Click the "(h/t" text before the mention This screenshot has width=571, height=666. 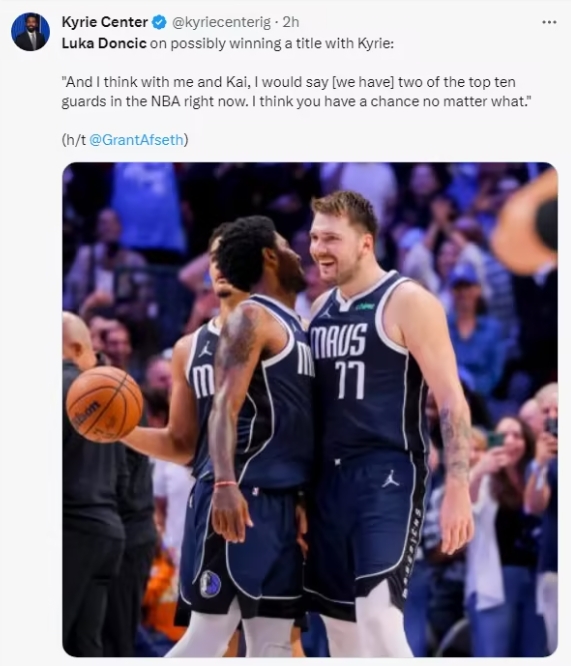(74, 140)
